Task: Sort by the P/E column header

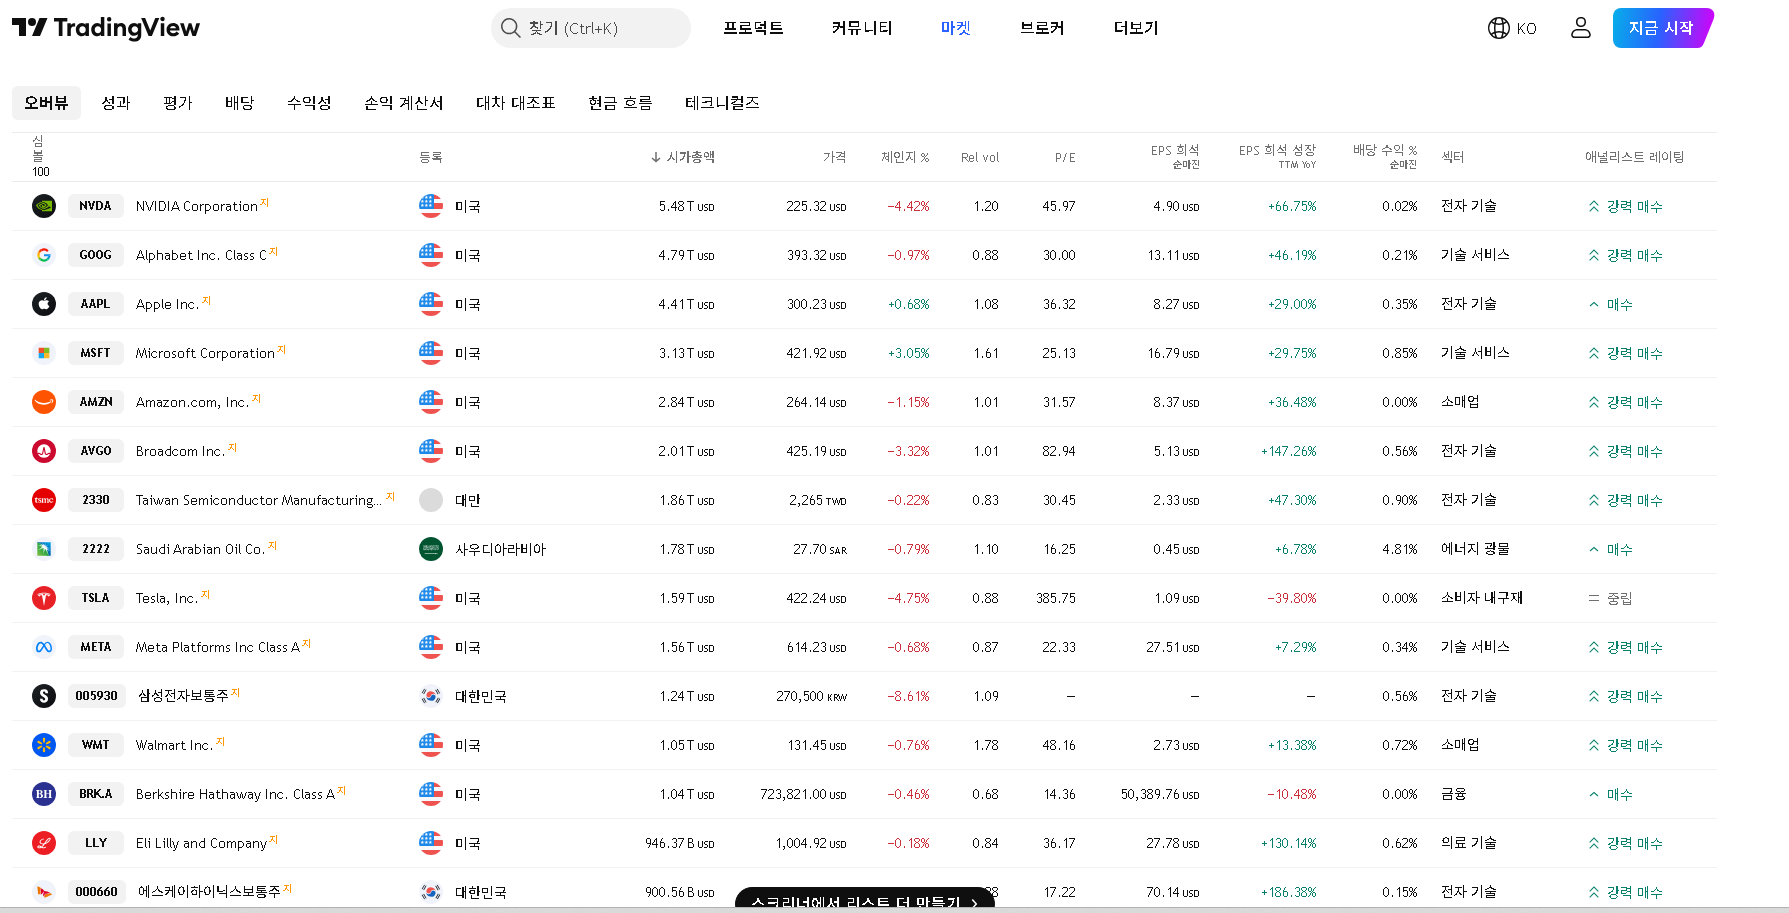Action: (1065, 157)
